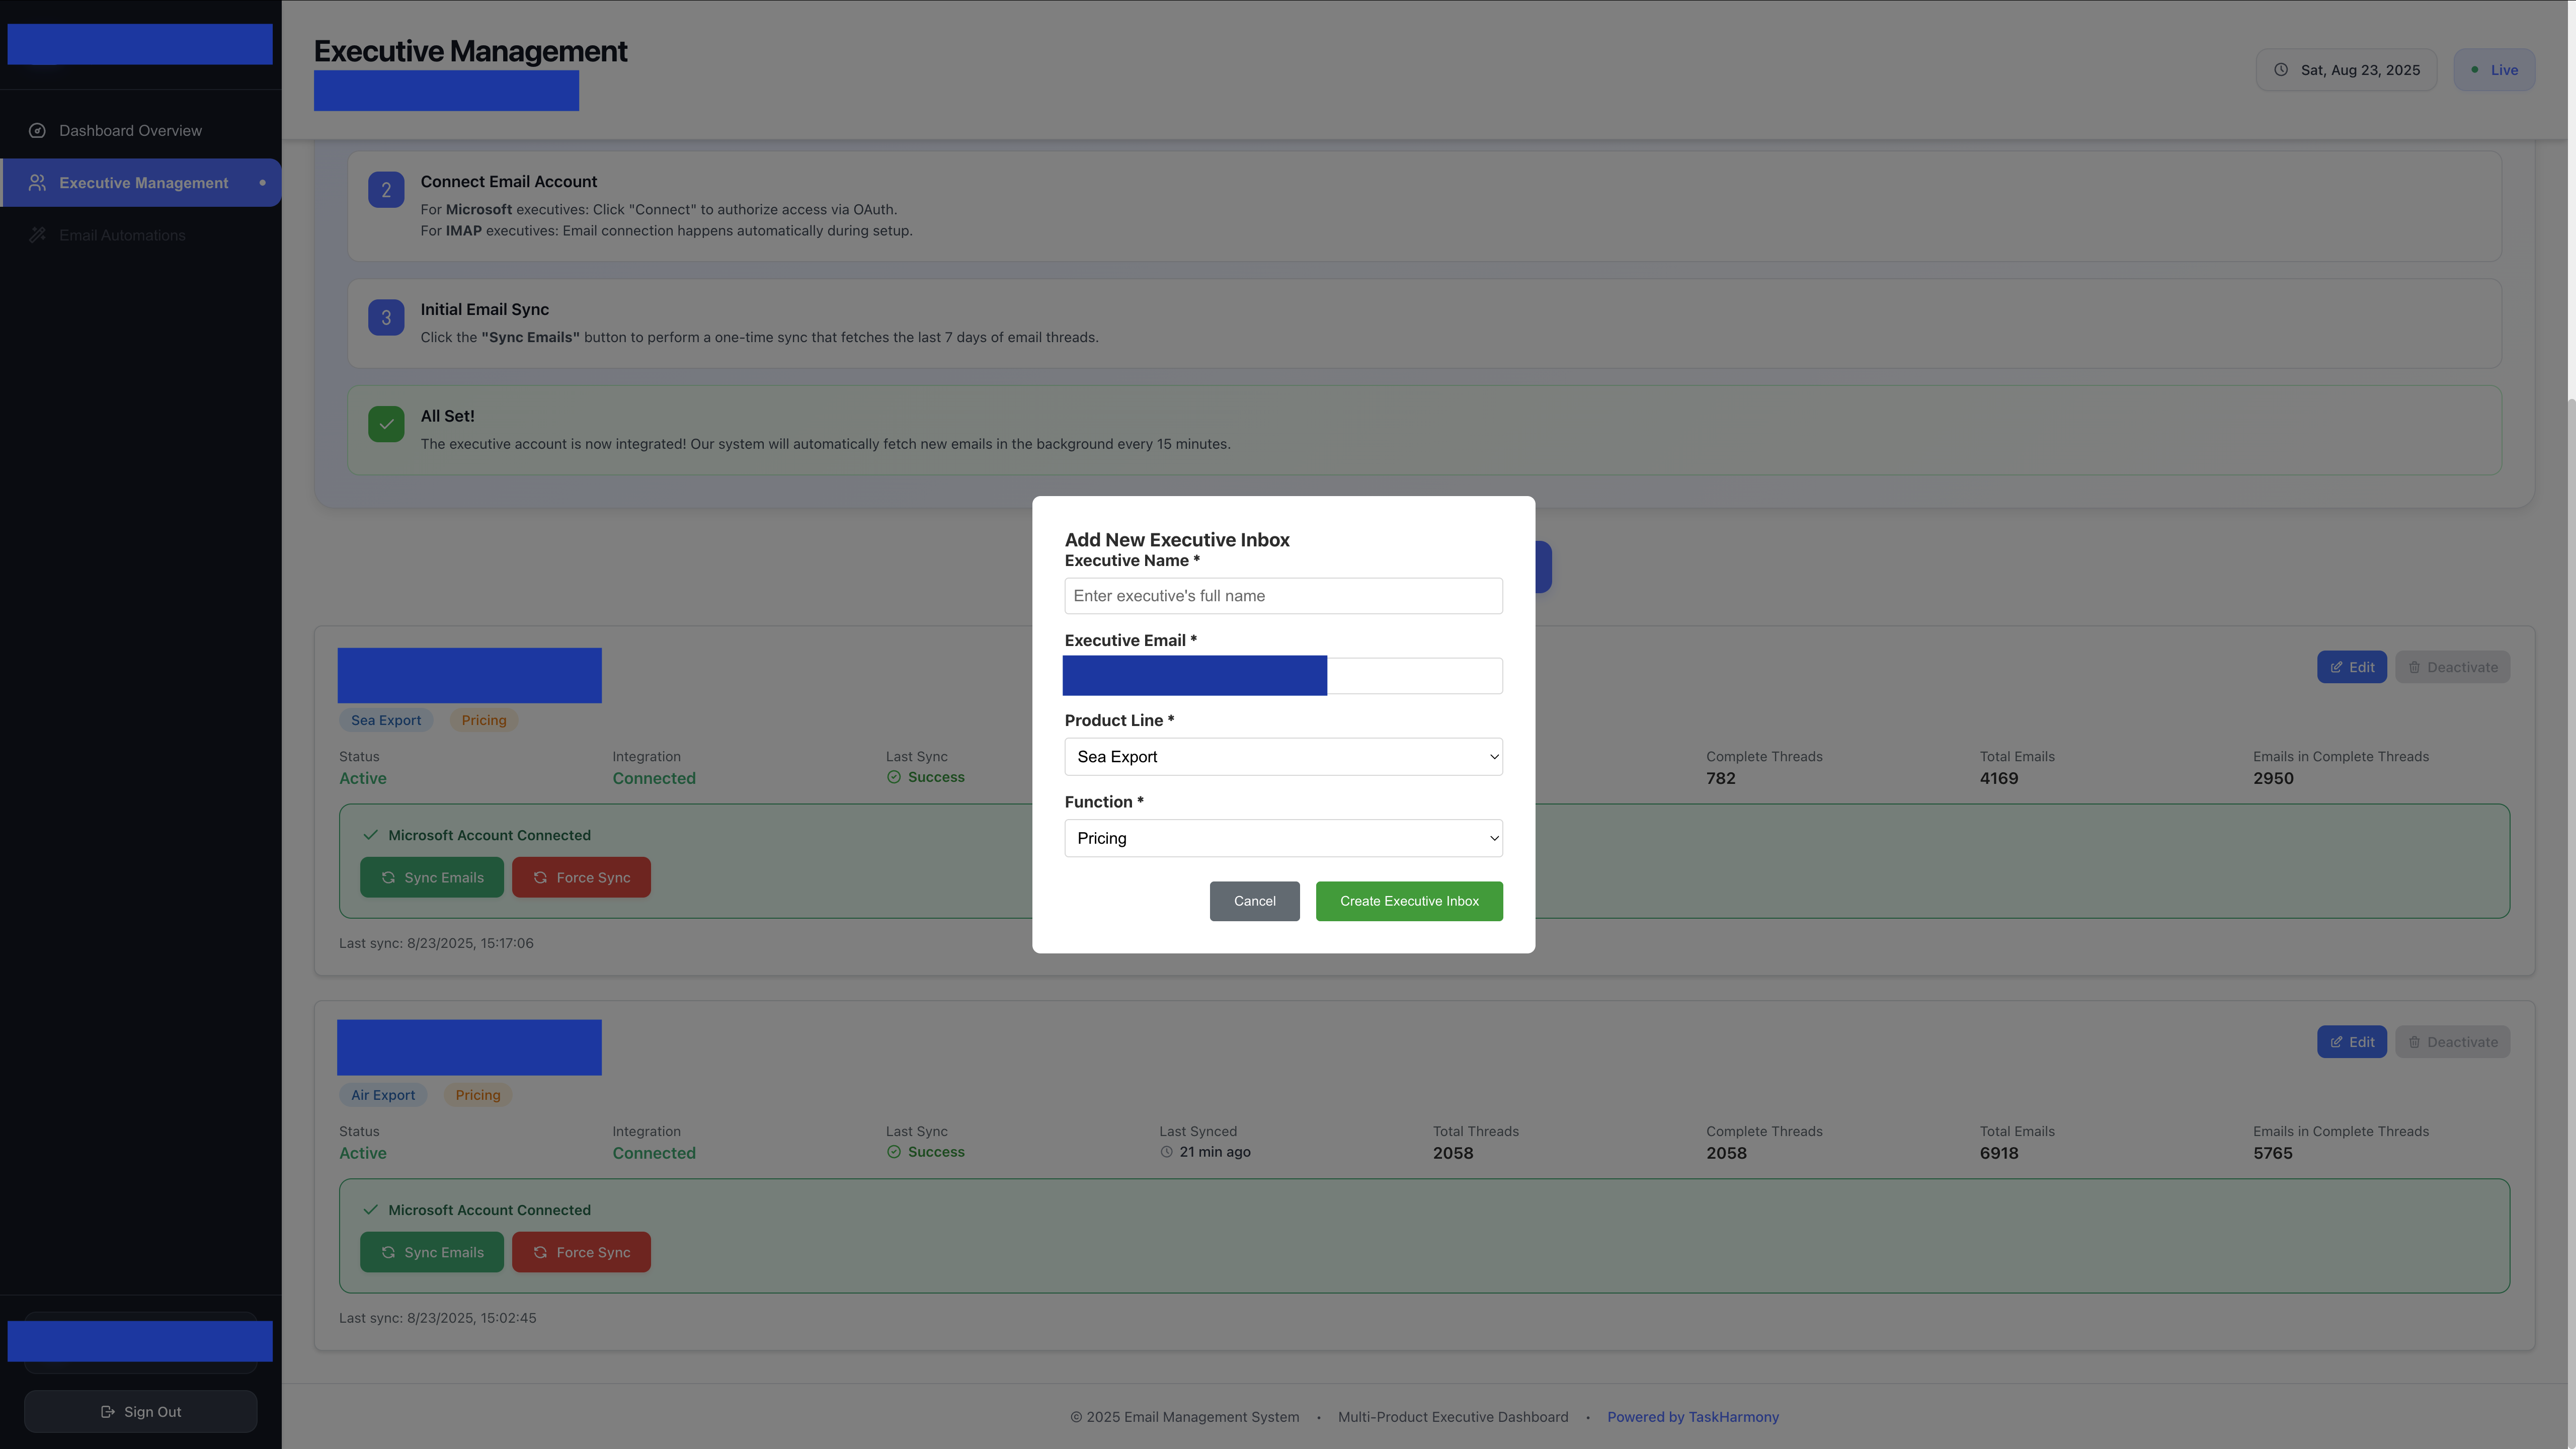Click the green All Set checkmark icon
Screen dimensions: 2576x1449
[386, 424]
